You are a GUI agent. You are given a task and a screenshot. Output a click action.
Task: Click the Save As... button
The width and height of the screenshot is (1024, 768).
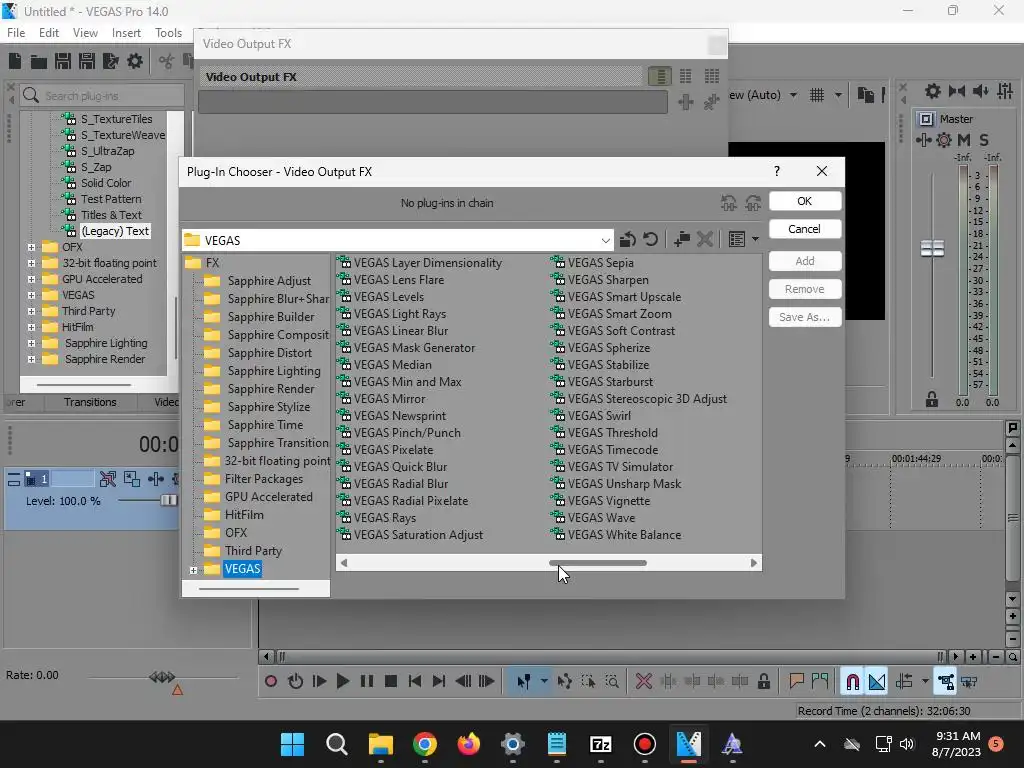point(805,317)
